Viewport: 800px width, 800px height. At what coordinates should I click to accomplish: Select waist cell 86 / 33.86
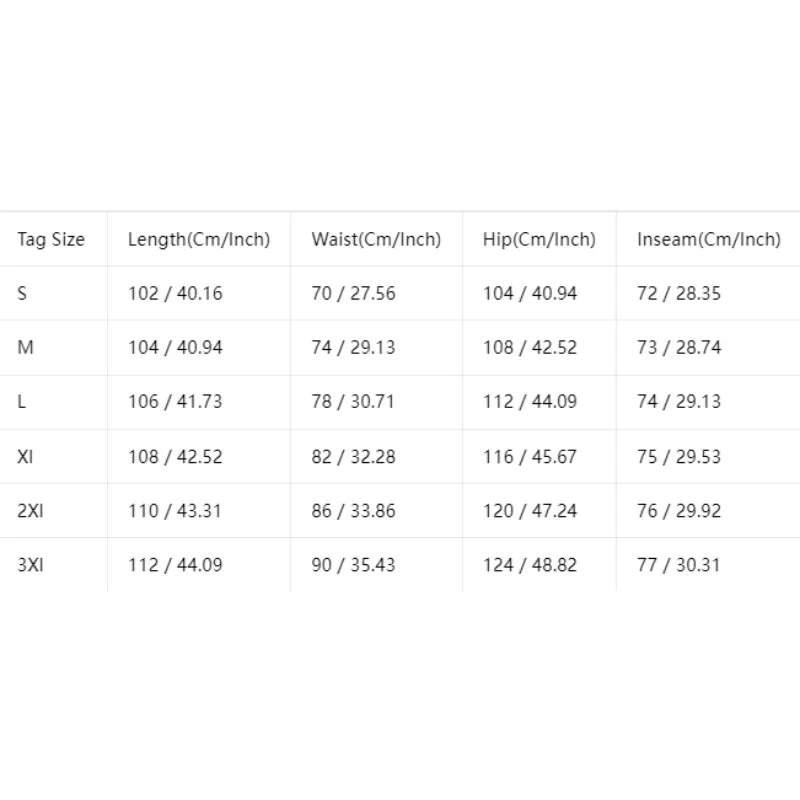354,510
